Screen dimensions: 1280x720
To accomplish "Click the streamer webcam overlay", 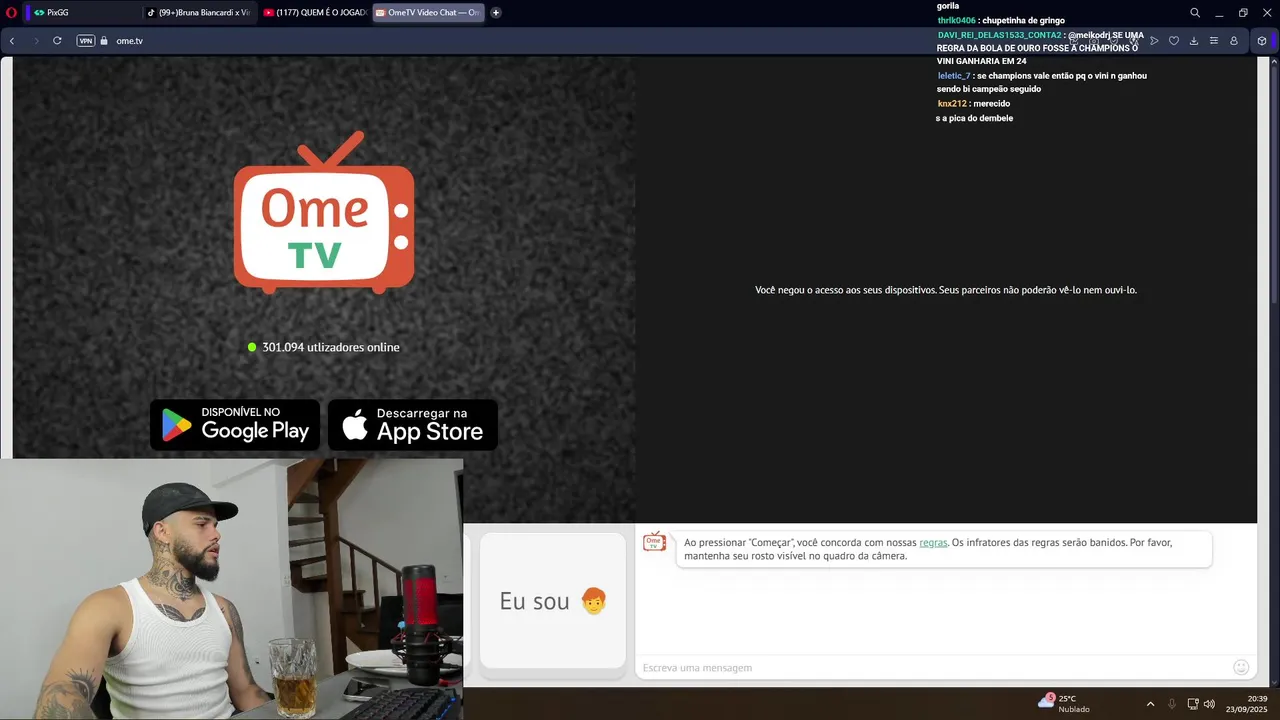I will tap(231, 589).
